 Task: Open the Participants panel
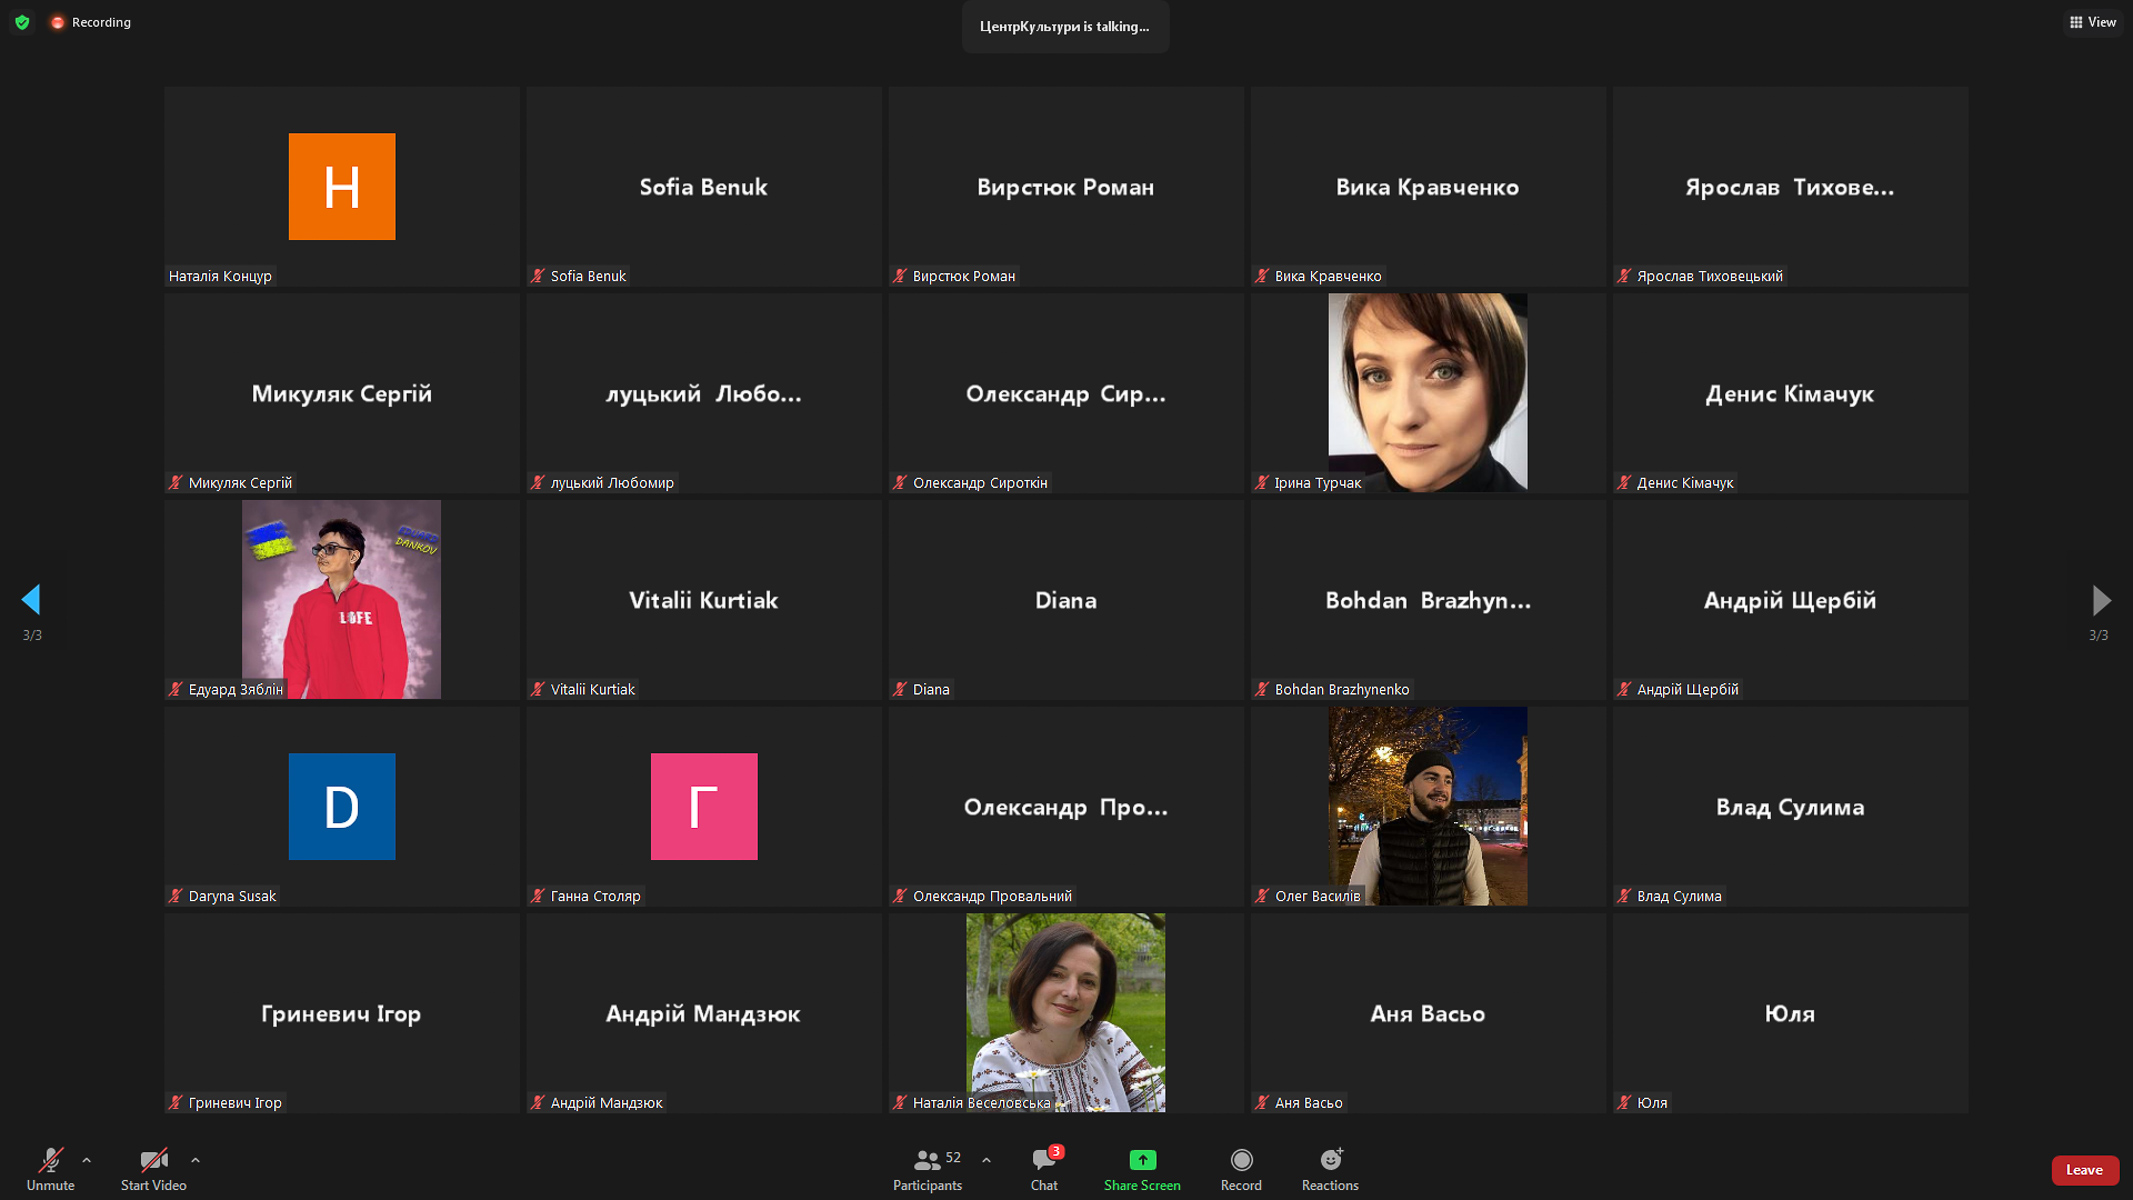[x=927, y=1168]
